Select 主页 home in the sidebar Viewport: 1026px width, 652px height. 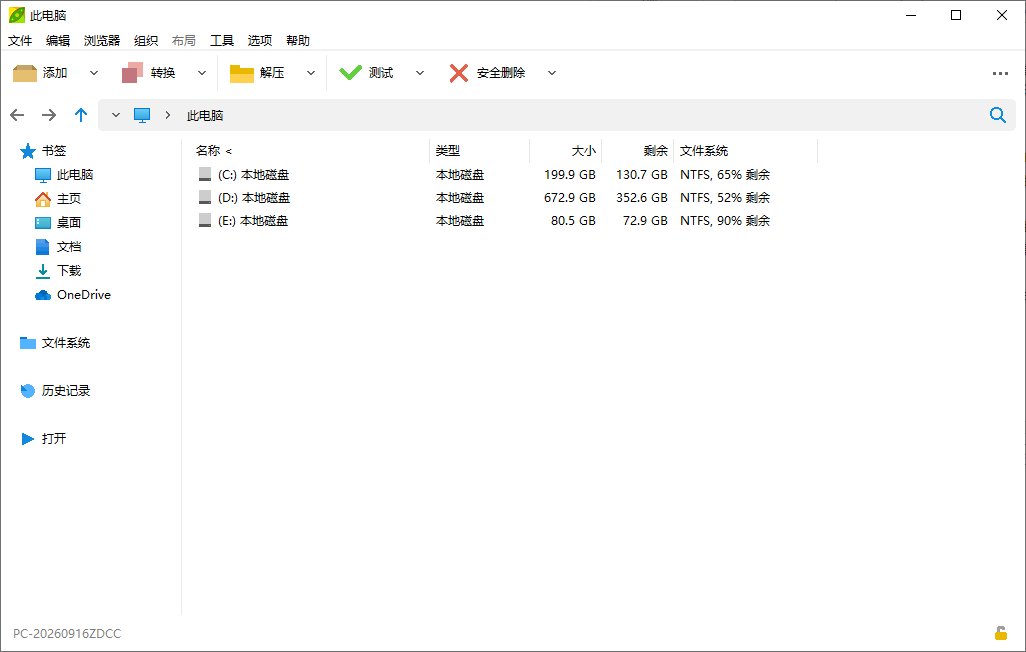click(58, 199)
